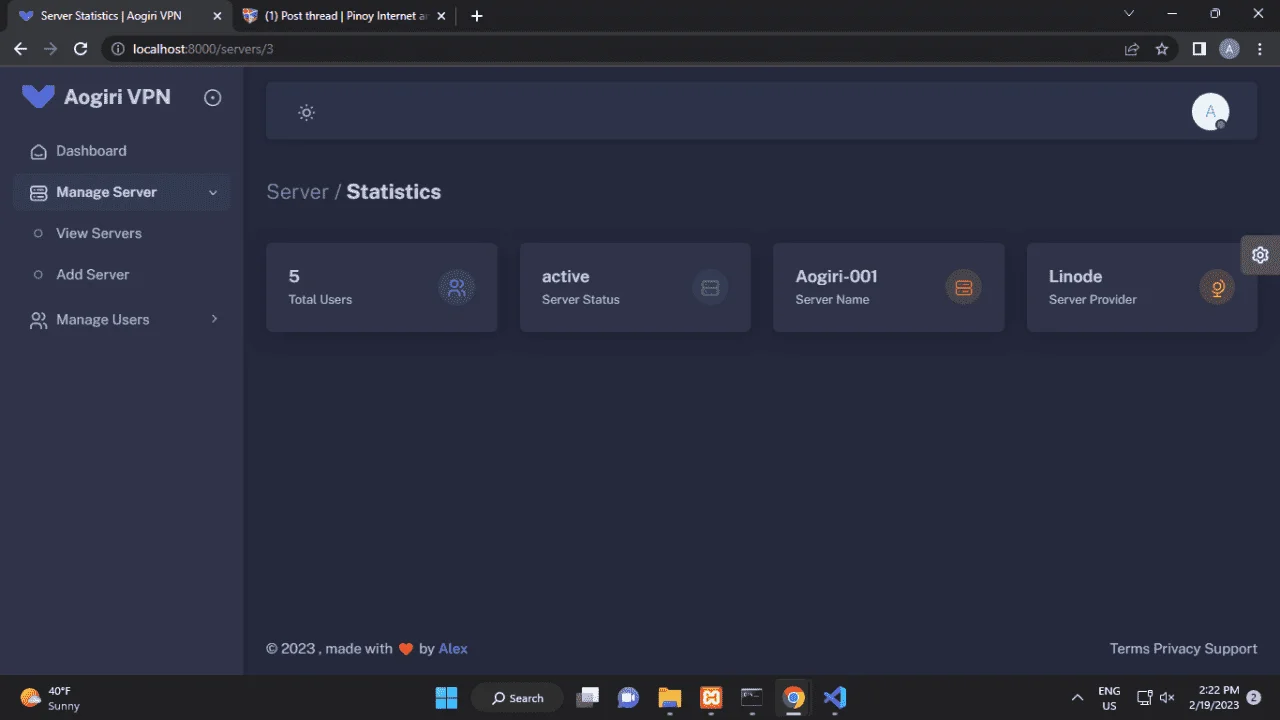Open the Chrome three-dot menu
This screenshot has width=1280, height=720.
click(1260, 48)
